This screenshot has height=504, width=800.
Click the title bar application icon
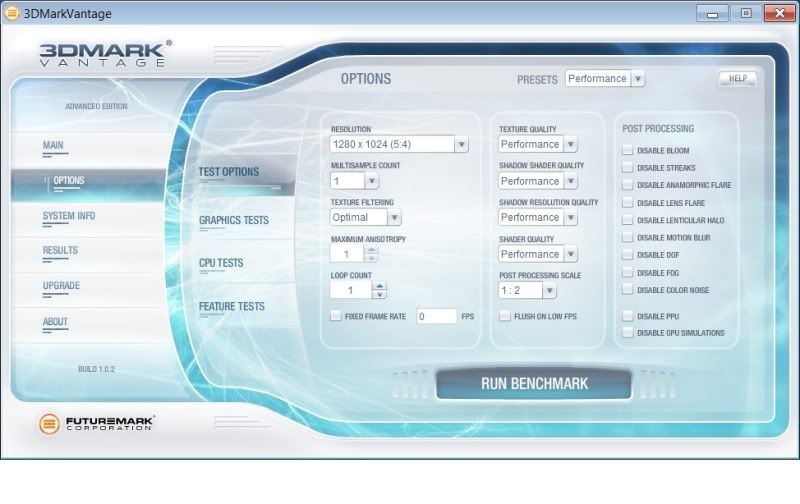[11, 13]
